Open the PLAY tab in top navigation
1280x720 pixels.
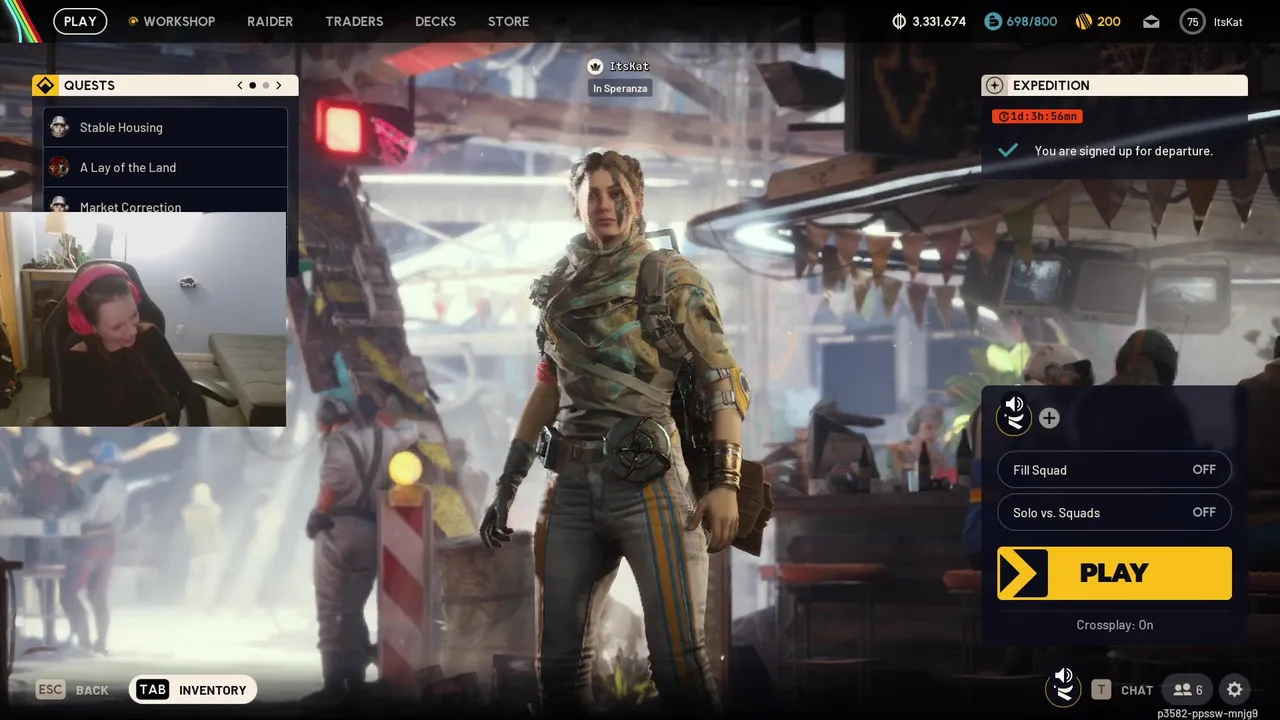click(80, 21)
